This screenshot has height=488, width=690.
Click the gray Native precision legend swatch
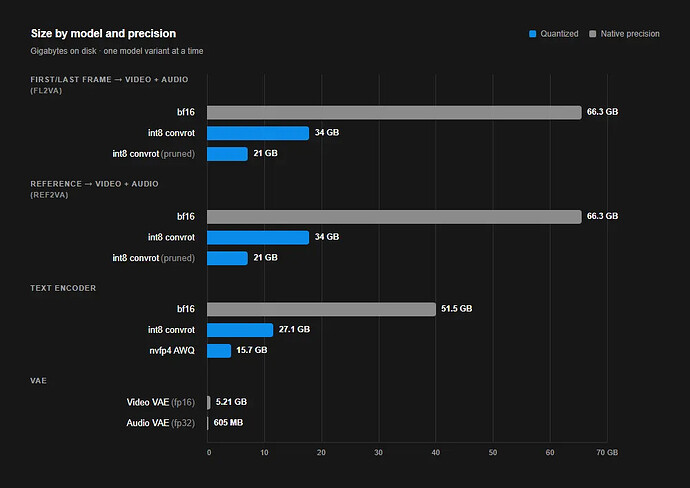(592, 34)
